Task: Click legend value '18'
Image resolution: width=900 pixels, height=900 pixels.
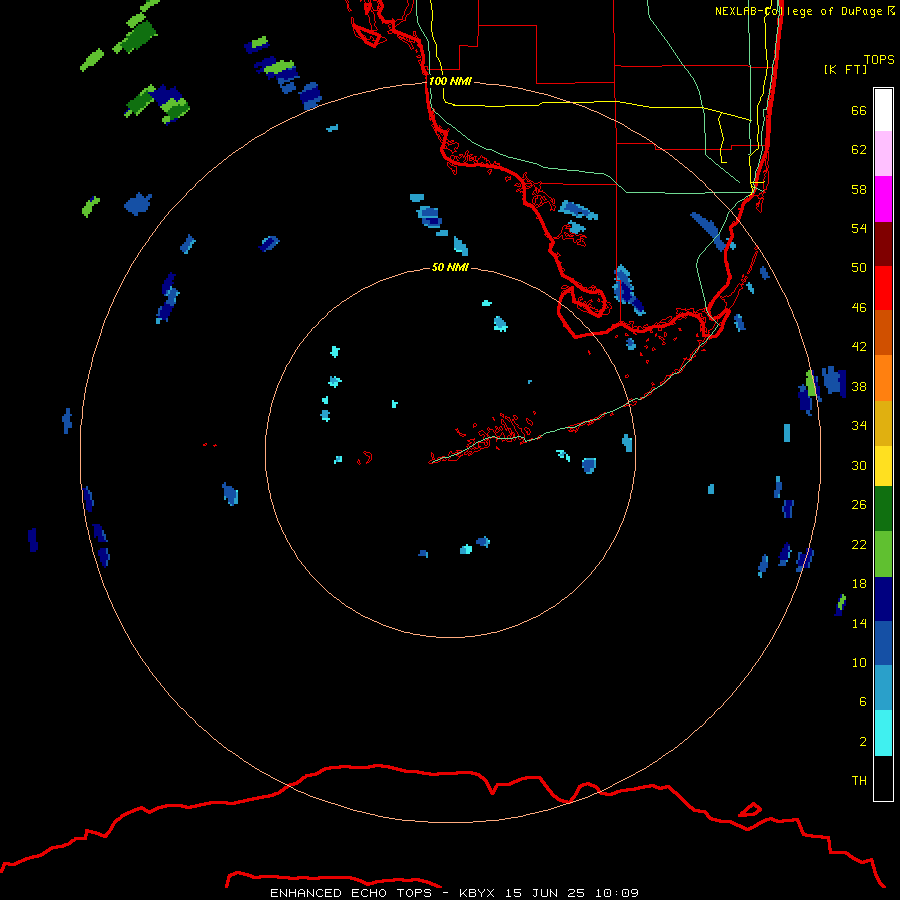Action: click(x=859, y=584)
